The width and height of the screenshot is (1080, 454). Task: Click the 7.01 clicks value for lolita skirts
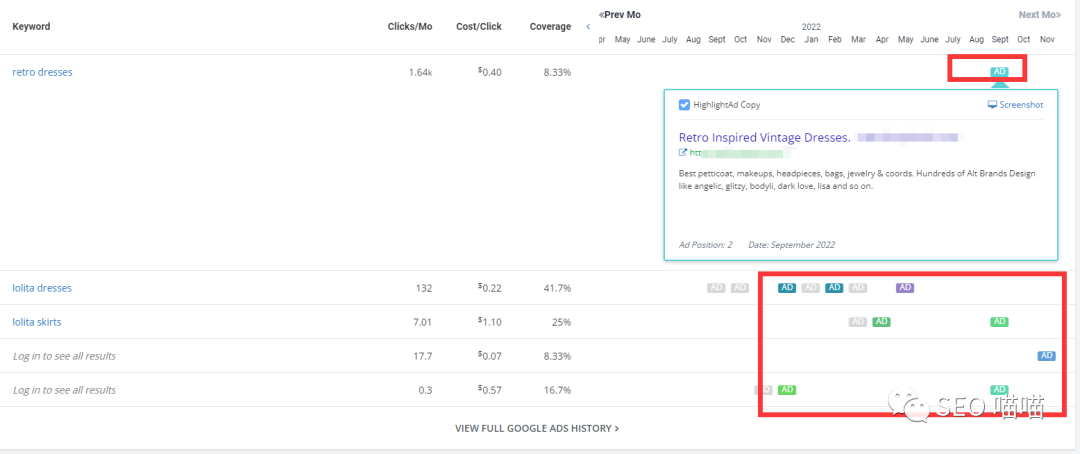click(x=423, y=322)
